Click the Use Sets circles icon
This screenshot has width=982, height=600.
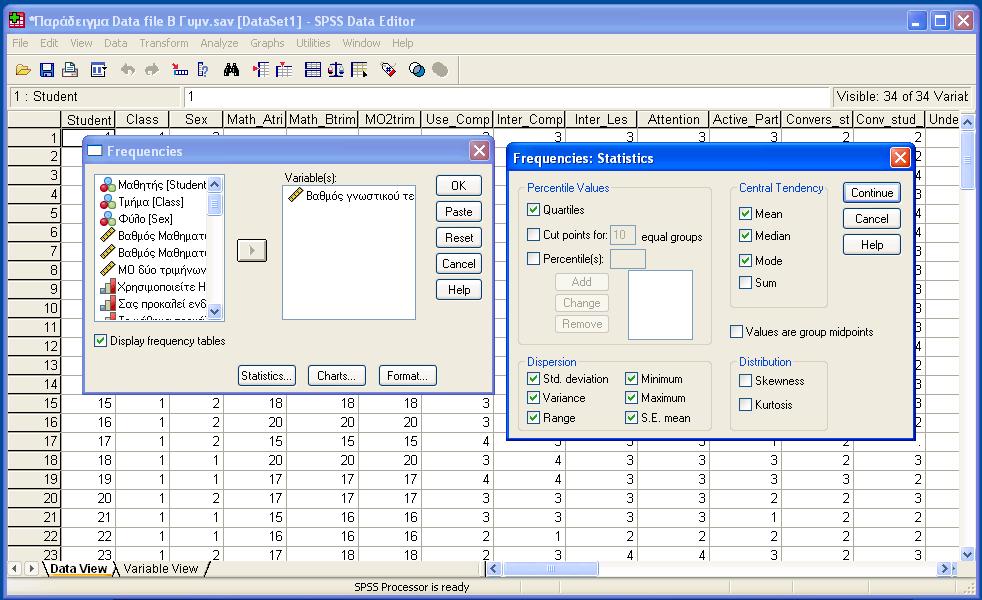[416, 70]
